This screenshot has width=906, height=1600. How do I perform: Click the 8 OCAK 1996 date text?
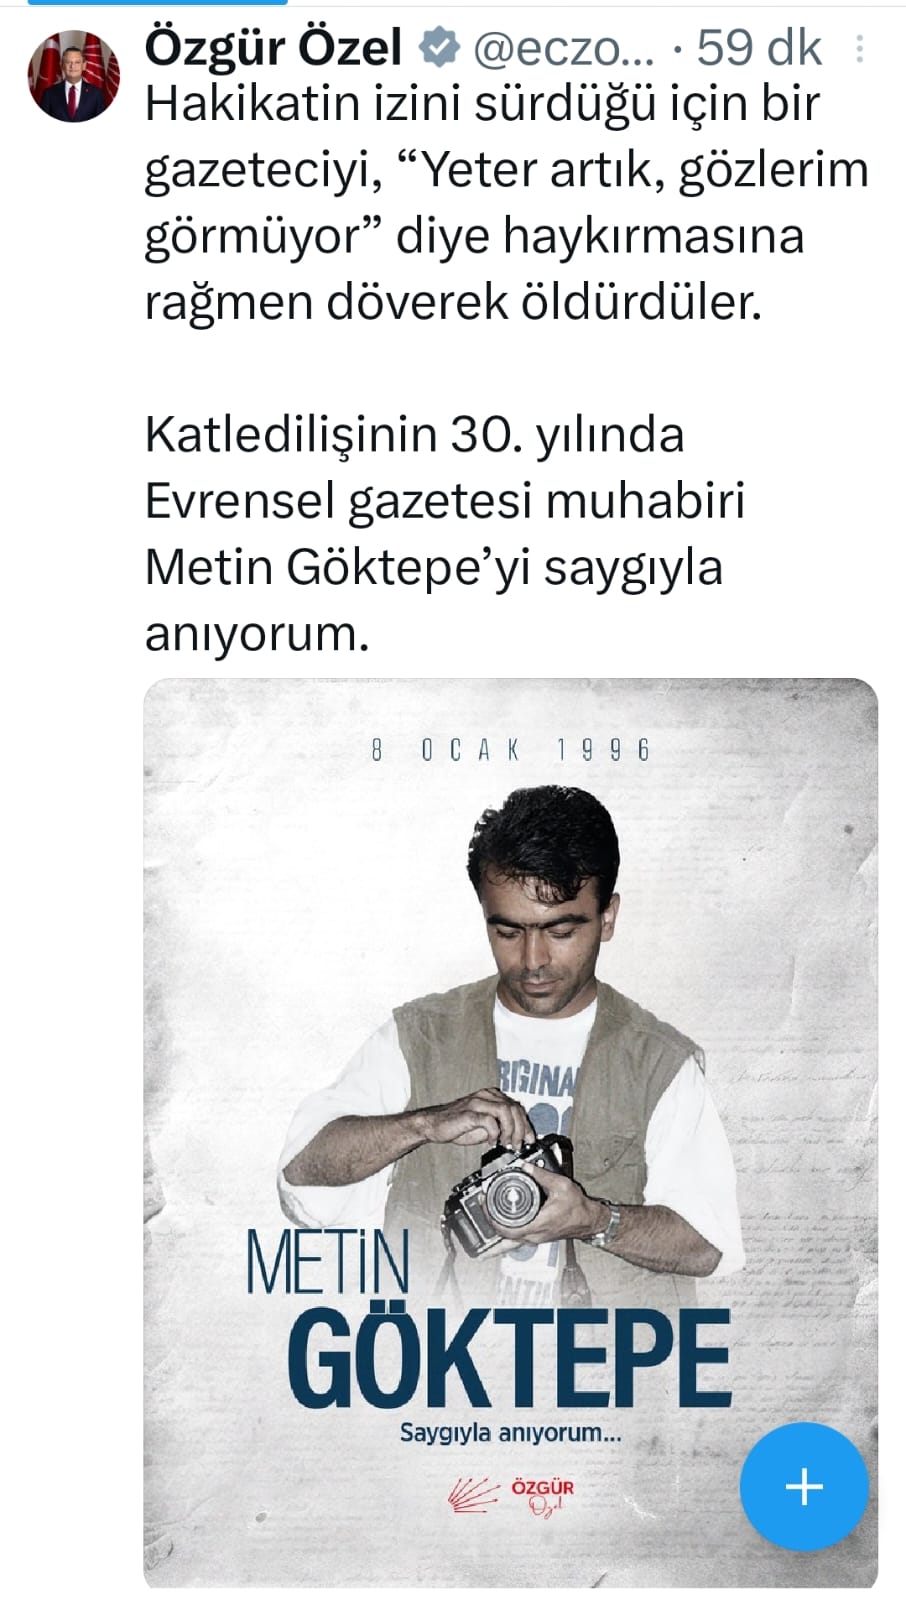(511, 750)
